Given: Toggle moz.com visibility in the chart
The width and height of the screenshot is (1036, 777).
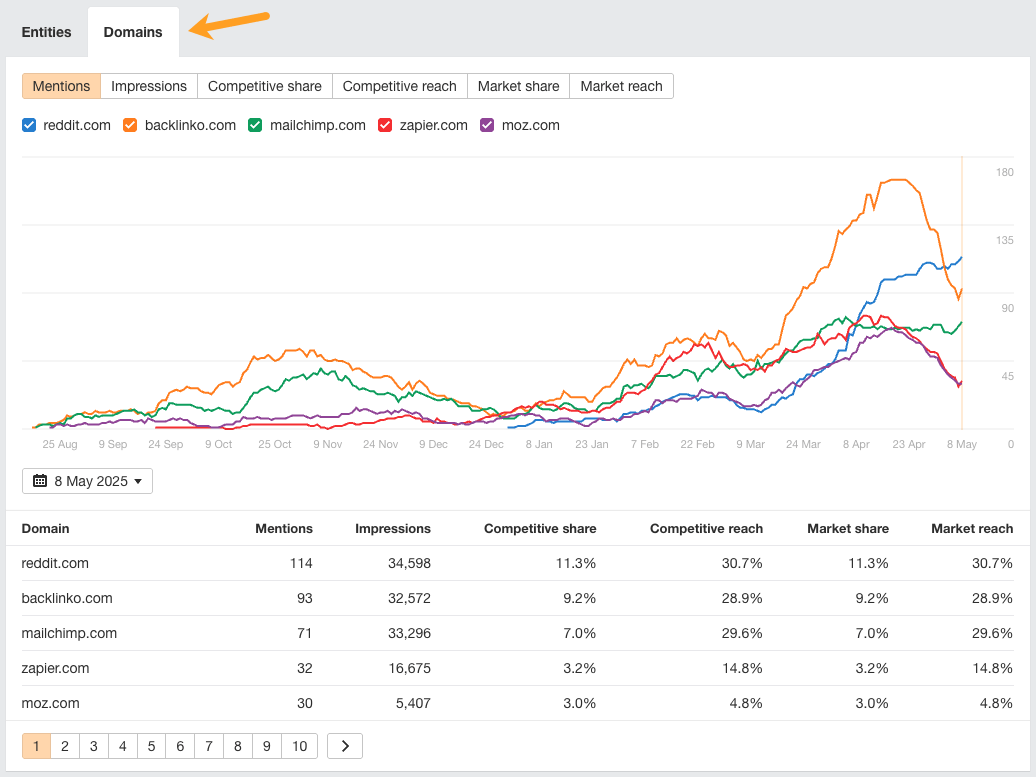Looking at the screenshot, I should pyautogui.click(x=487, y=125).
